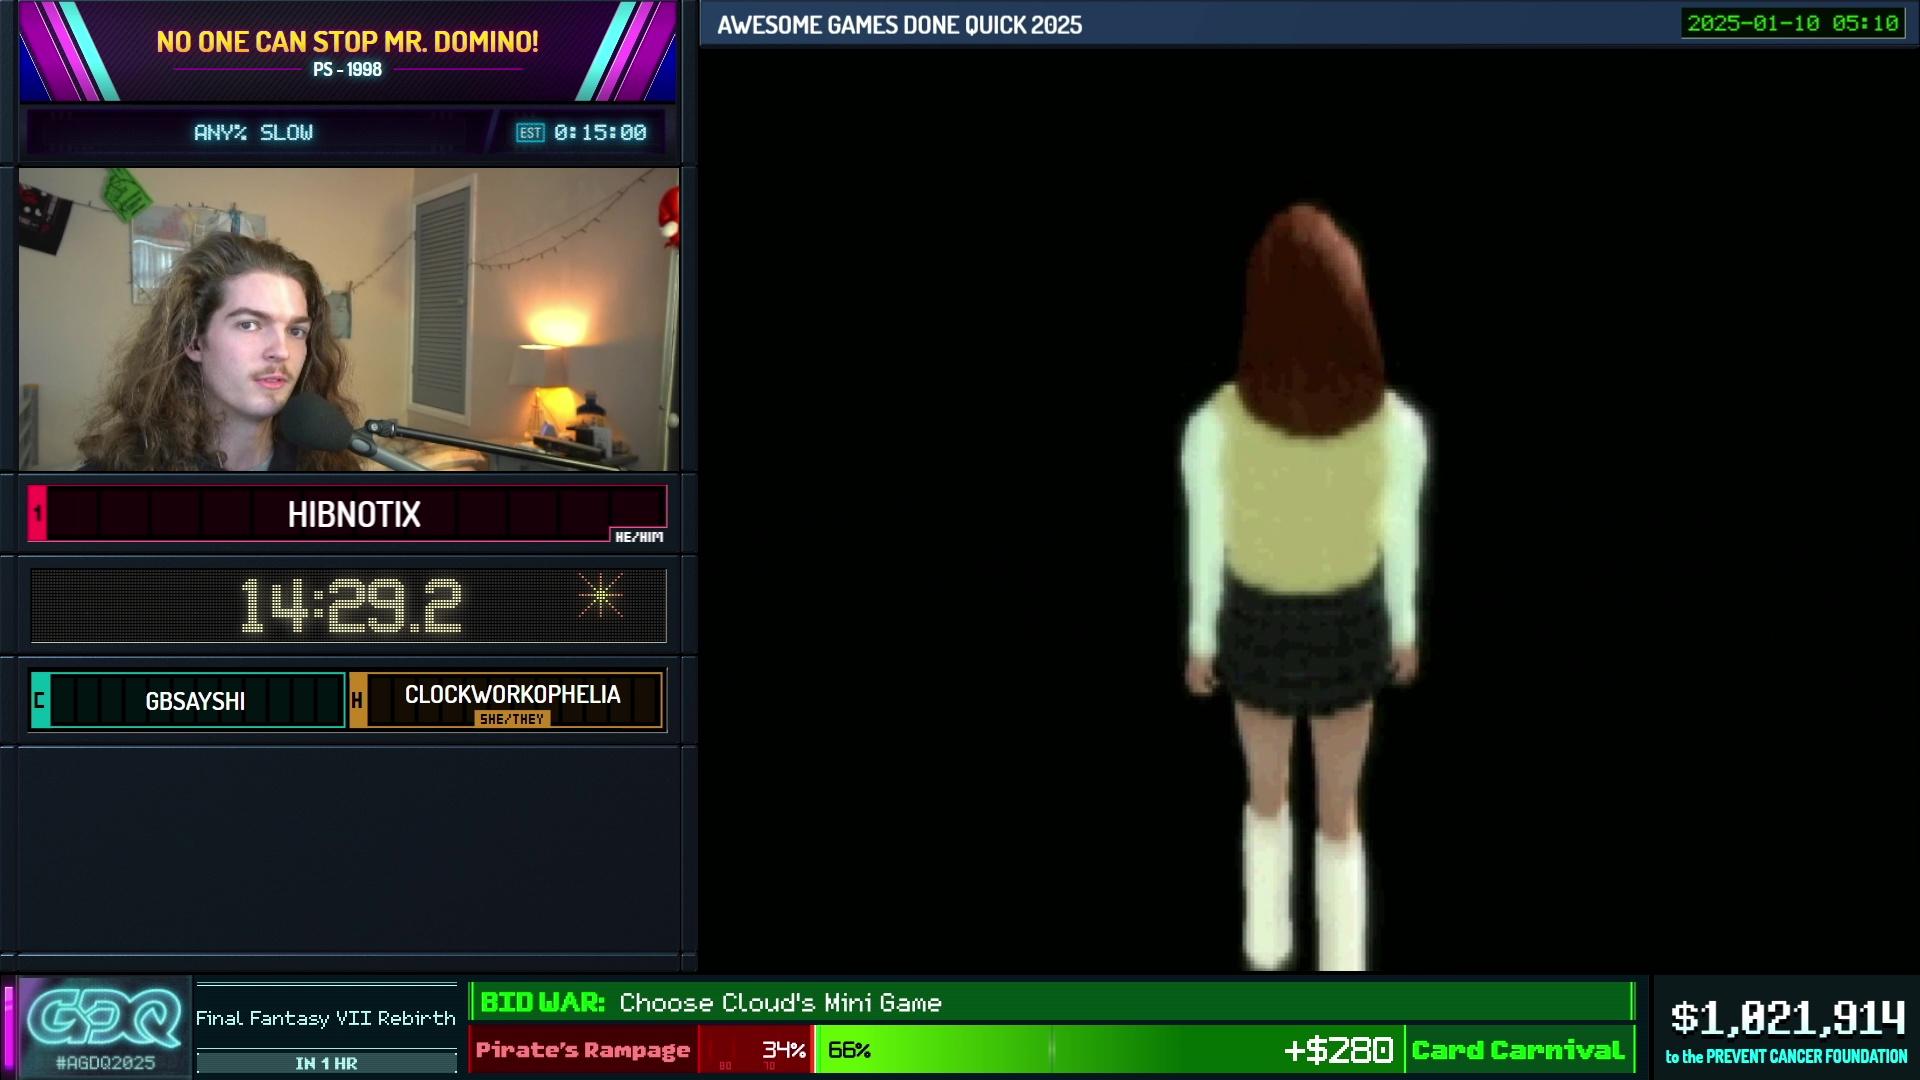This screenshot has width=1920, height=1080.
Task: Click the IN 1 HR label
Action: 326,1063
